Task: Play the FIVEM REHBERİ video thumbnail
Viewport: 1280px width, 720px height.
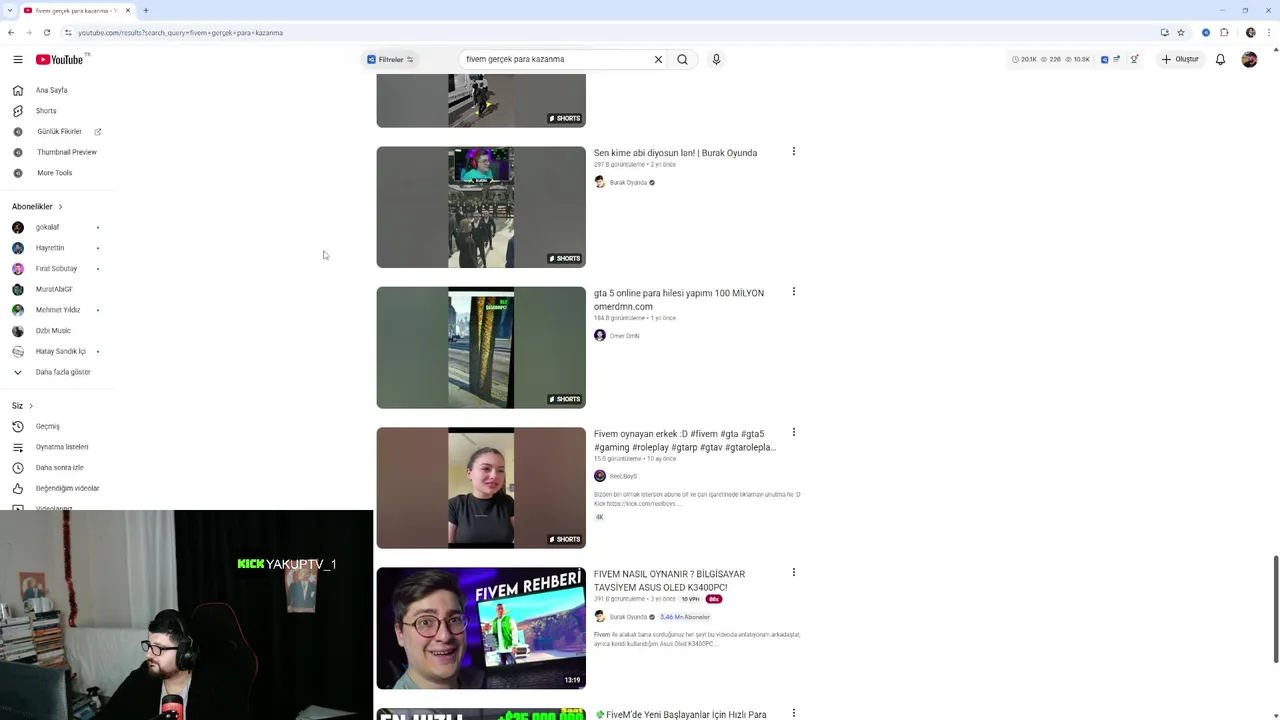Action: [481, 628]
